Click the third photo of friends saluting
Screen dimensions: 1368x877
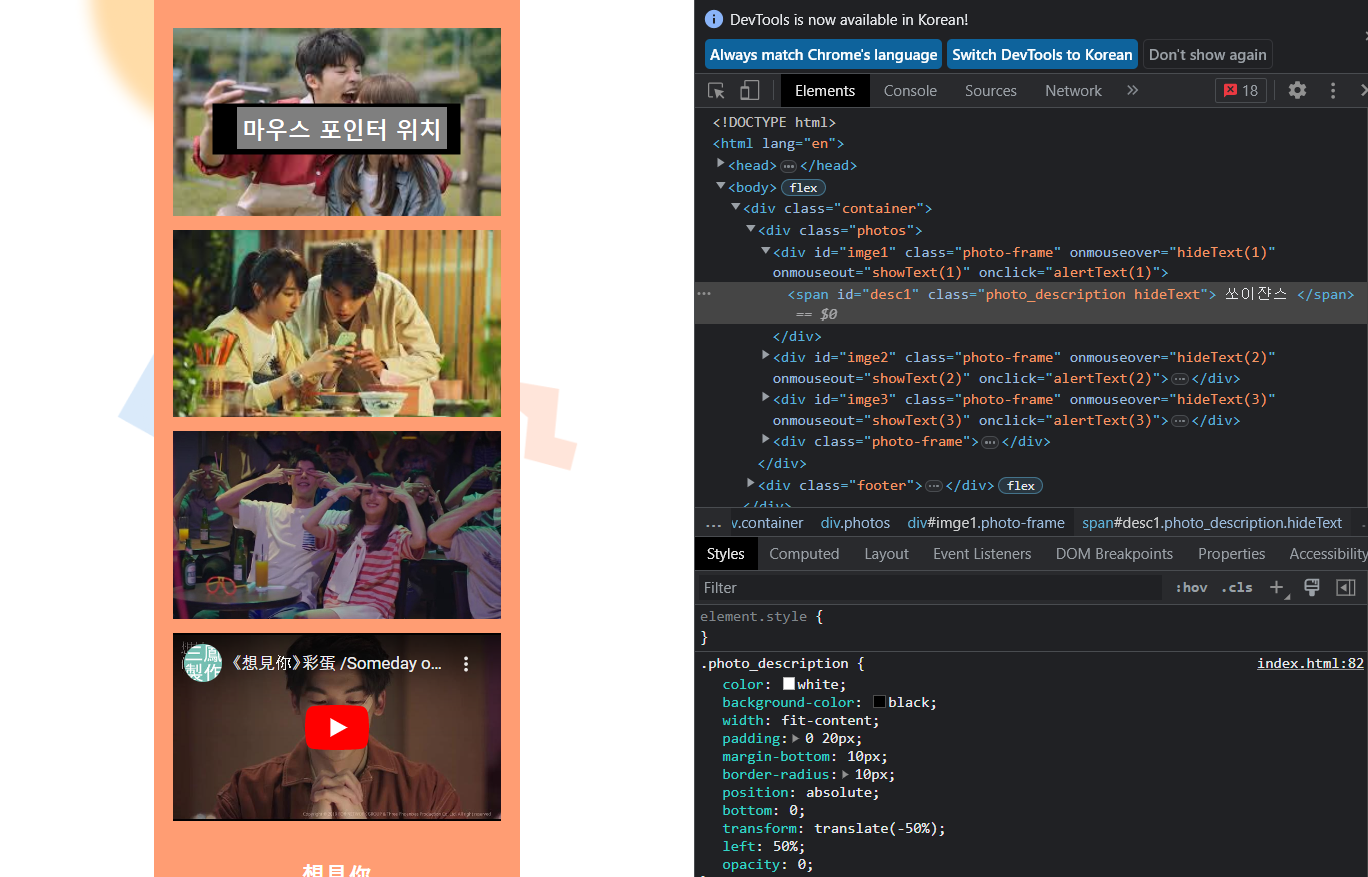[x=337, y=525]
